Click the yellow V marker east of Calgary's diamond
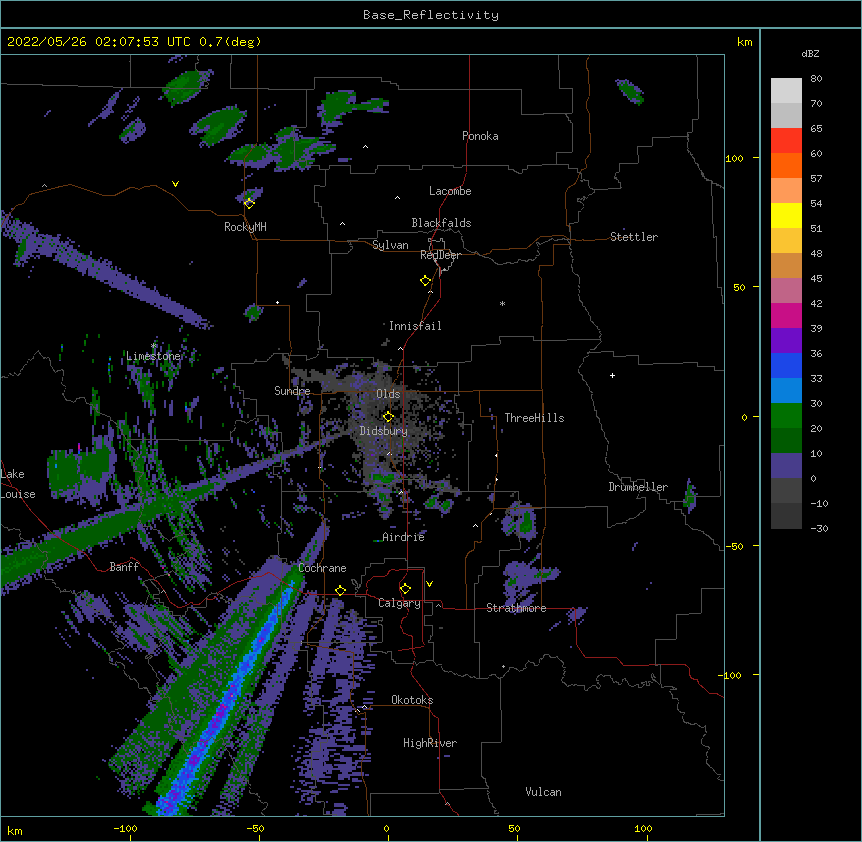Viewport: 862px width, 842px height. coord(429,584)
